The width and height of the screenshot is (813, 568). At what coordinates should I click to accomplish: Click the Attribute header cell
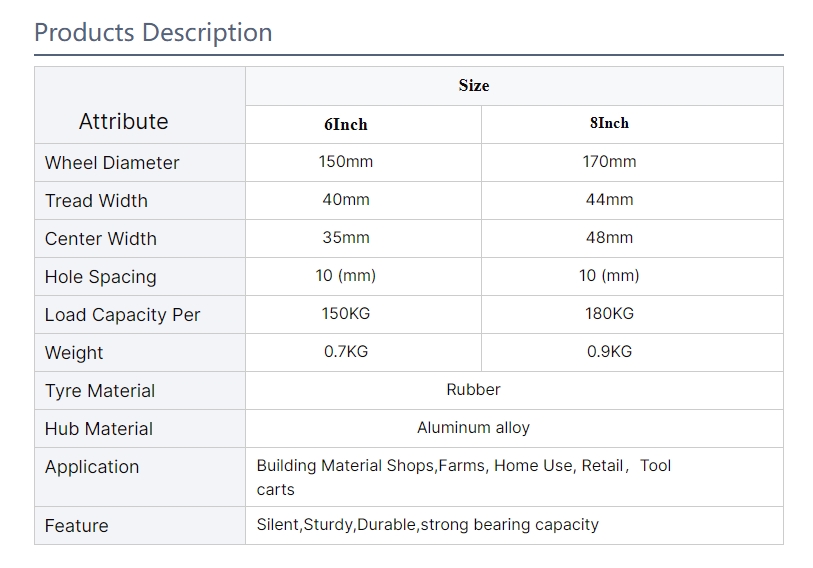pyautogui.click(x=124, y=122)
